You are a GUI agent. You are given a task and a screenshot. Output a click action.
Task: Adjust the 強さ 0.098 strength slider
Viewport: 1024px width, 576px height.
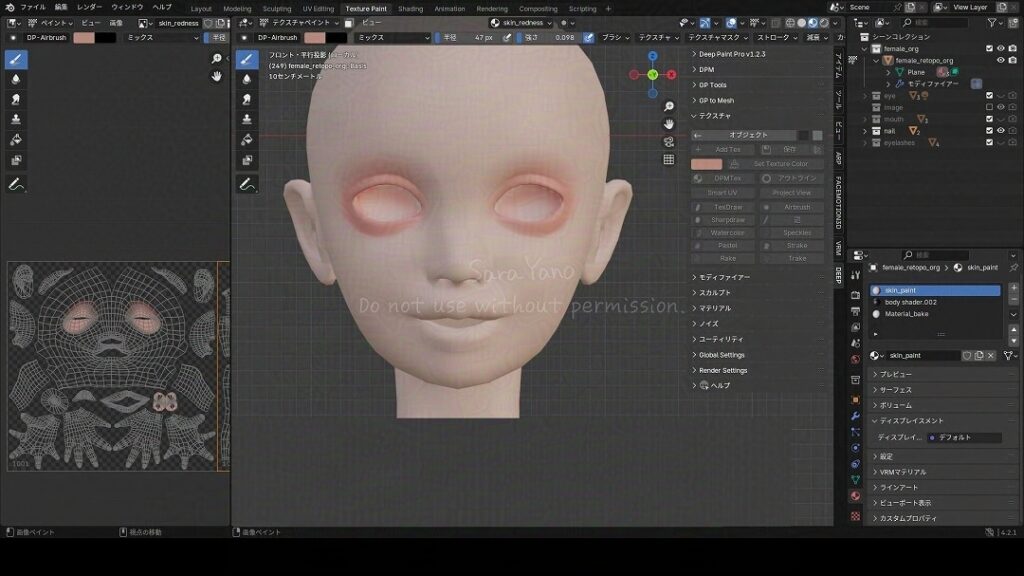[x=551, y=37]
